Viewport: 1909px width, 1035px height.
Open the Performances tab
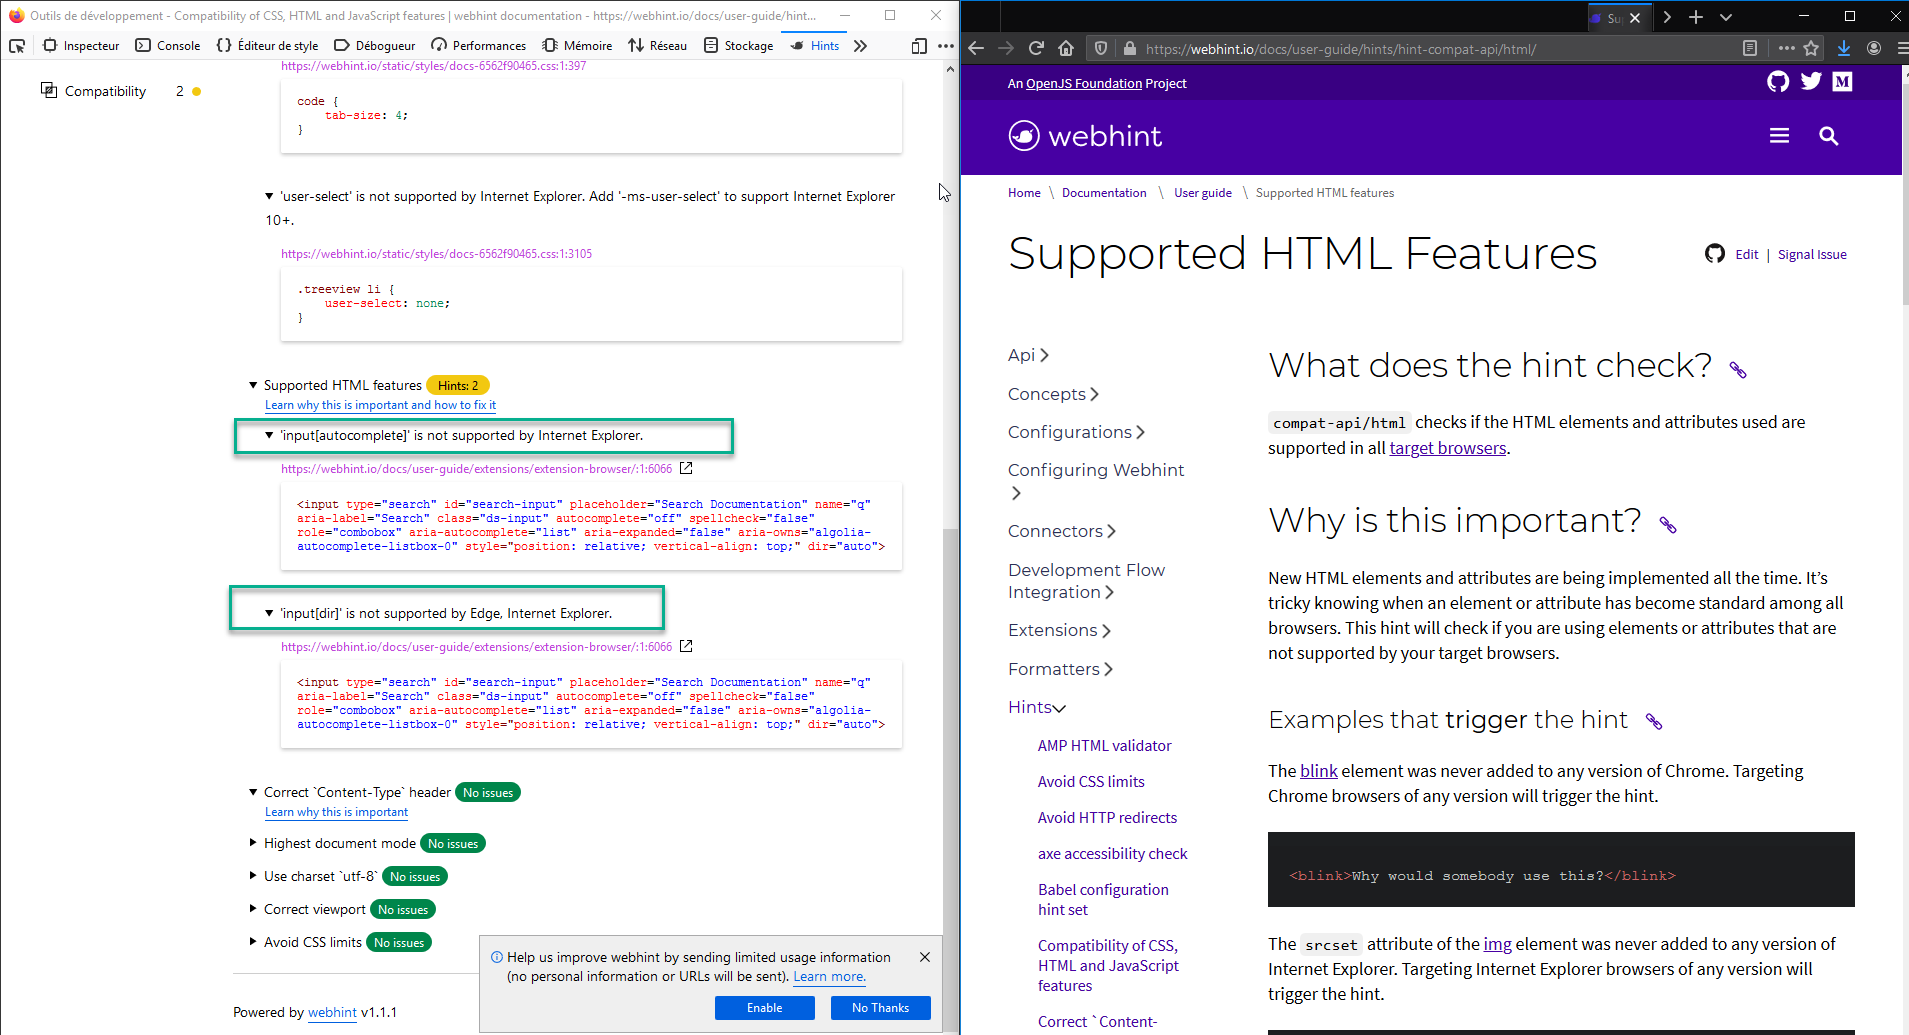pos(478,46)
